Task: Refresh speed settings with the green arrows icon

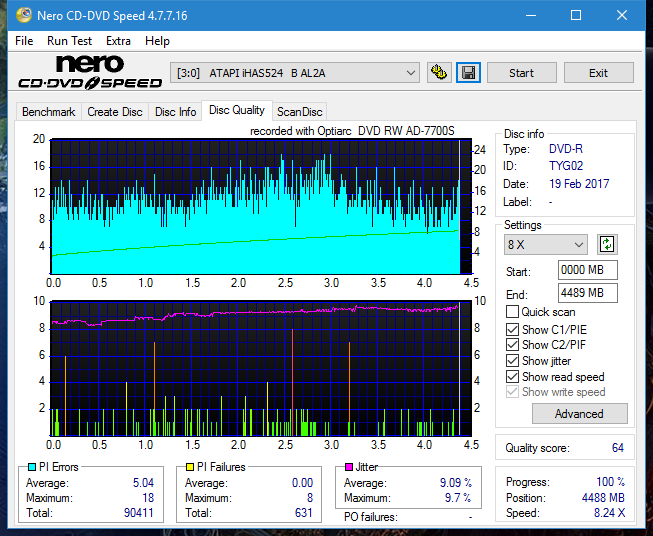Action: (x=607, y=244)
